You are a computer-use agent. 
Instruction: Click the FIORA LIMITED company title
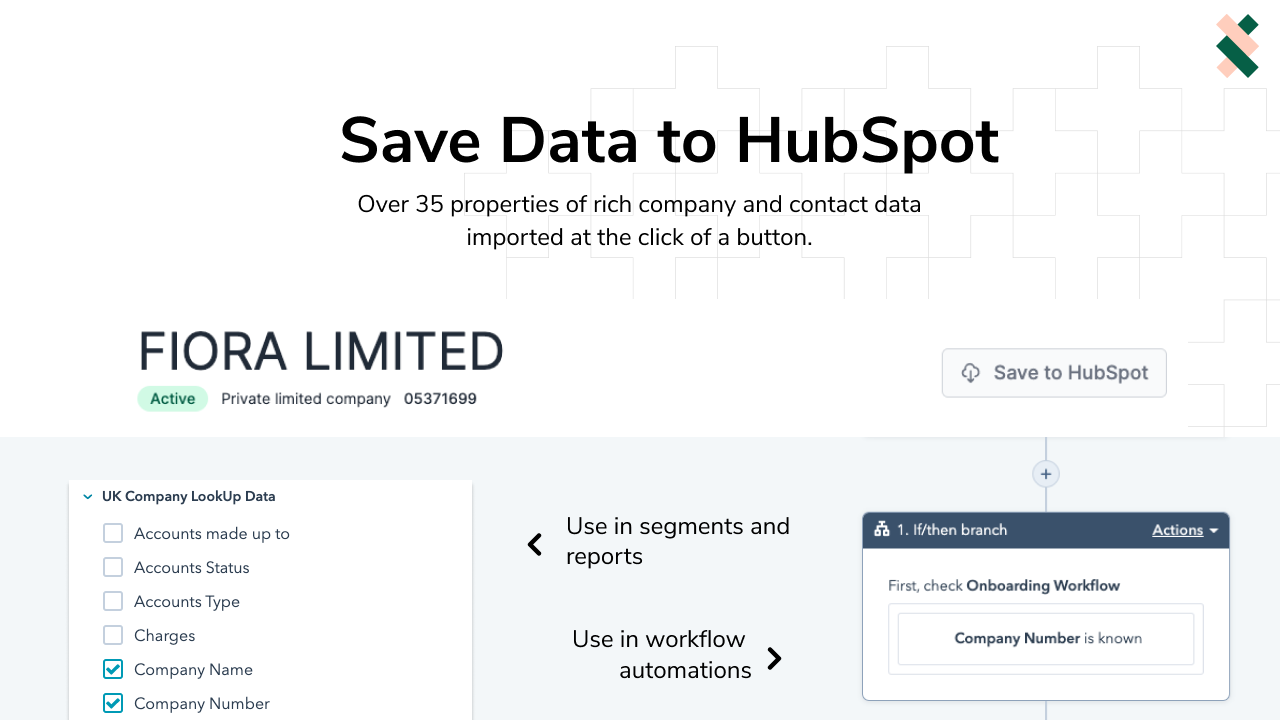coord(321,352)
